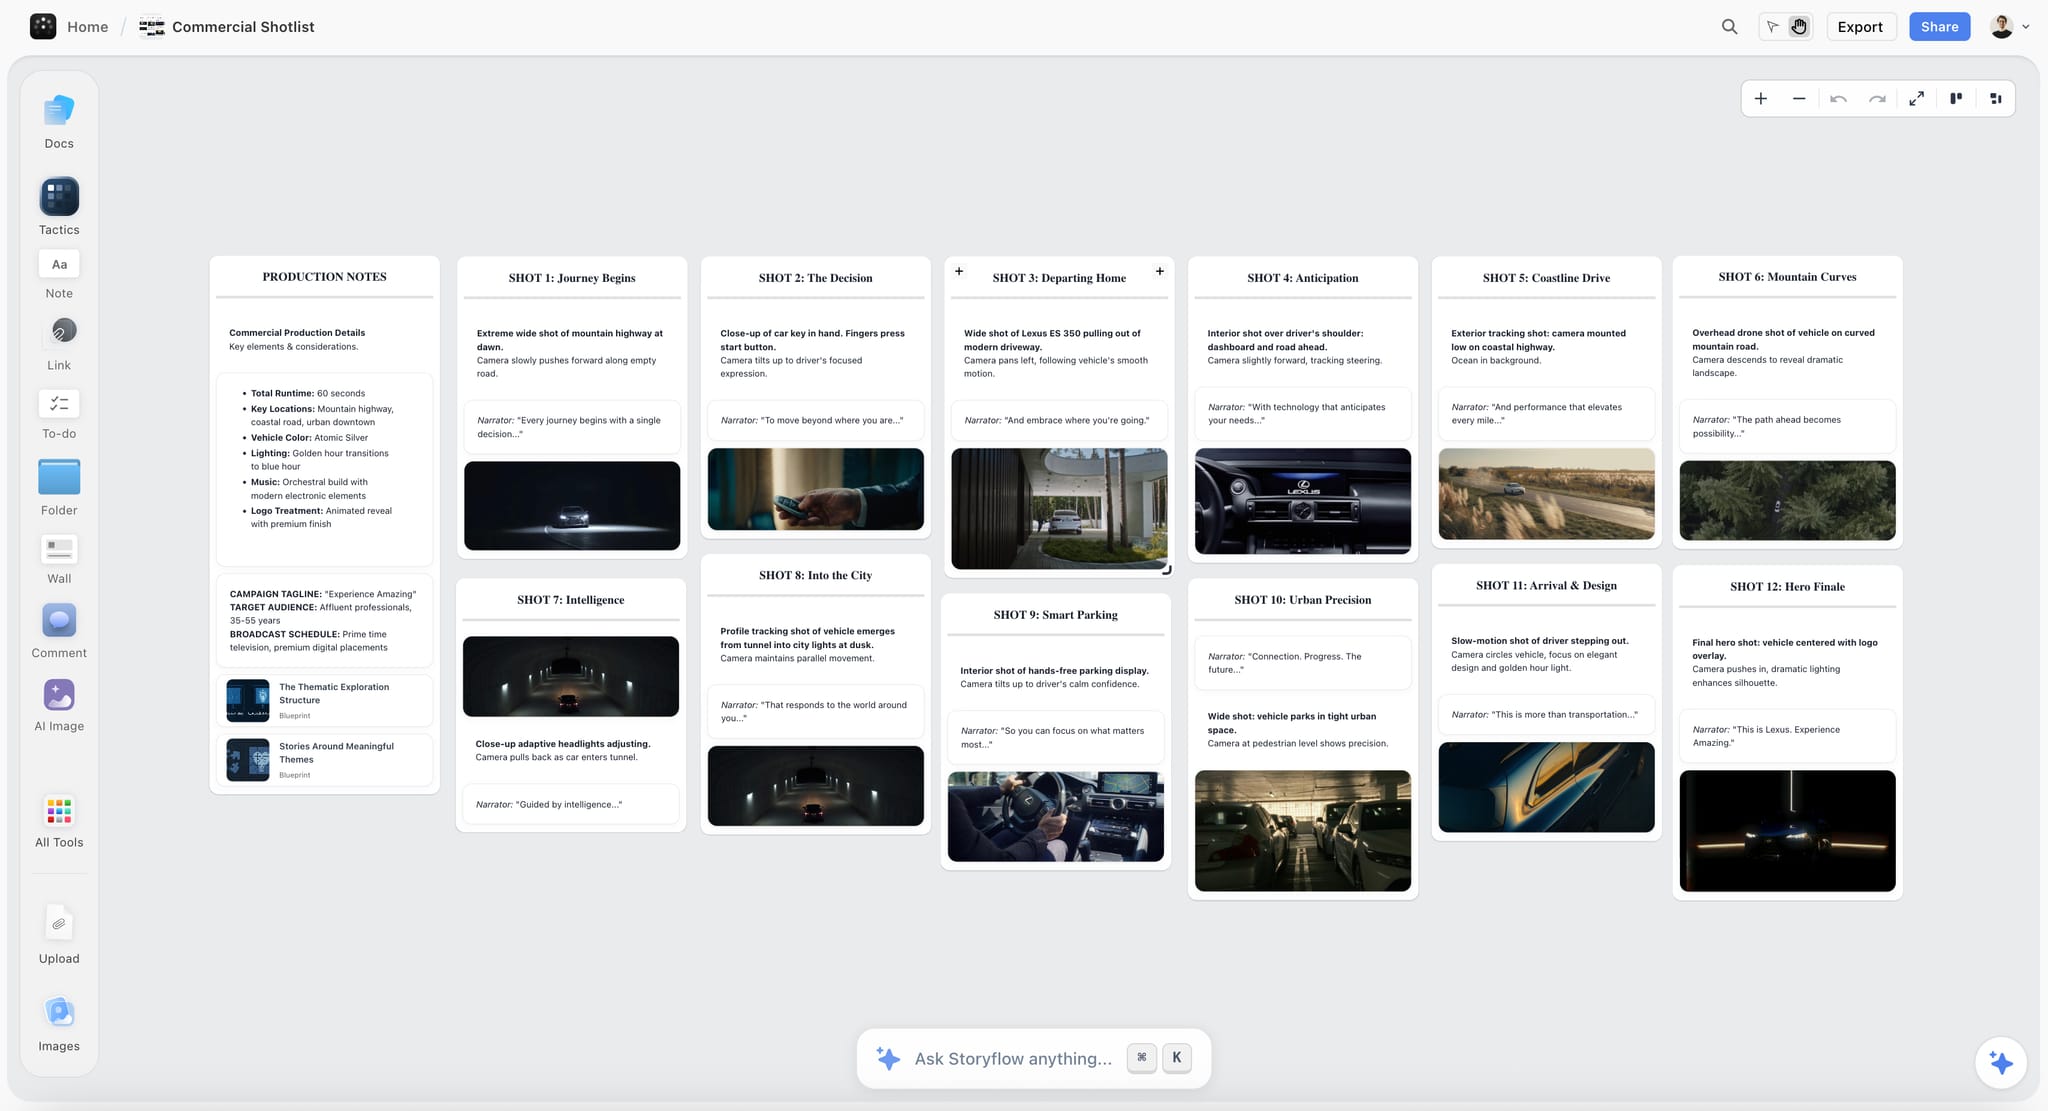The width and height of the screenshot is (2048, 1111).
Task: Click the SHOT 9: Smart Parking title
Action: [x=1056, y=615]
